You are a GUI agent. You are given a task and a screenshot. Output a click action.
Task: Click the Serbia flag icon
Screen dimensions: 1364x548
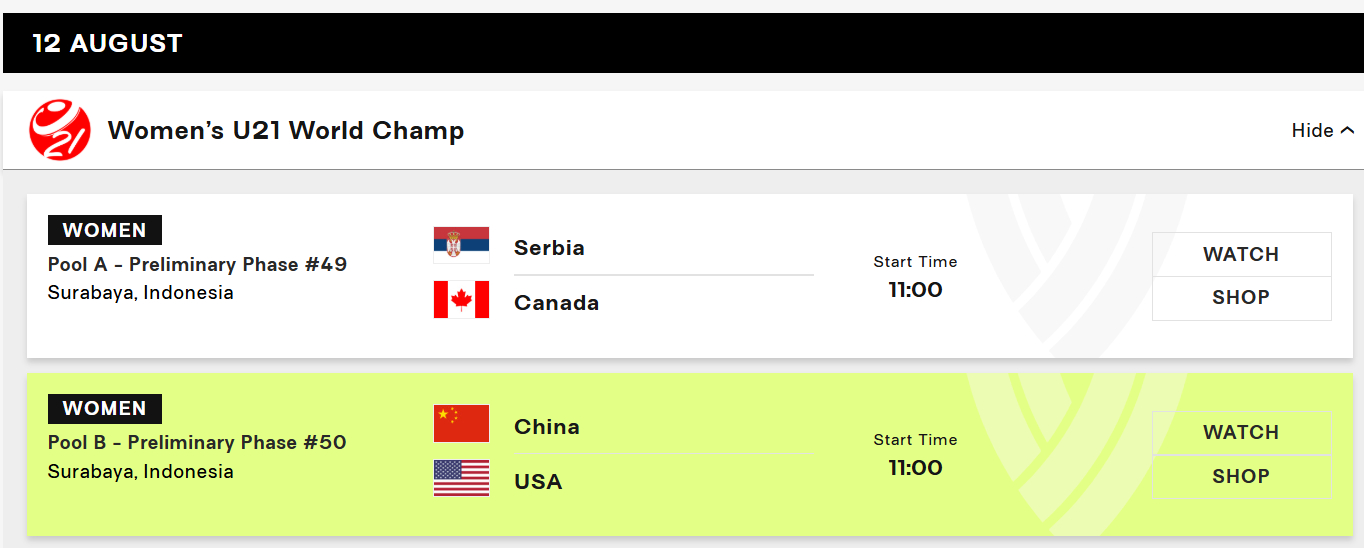pyautogui.click(x=461, y=245)
